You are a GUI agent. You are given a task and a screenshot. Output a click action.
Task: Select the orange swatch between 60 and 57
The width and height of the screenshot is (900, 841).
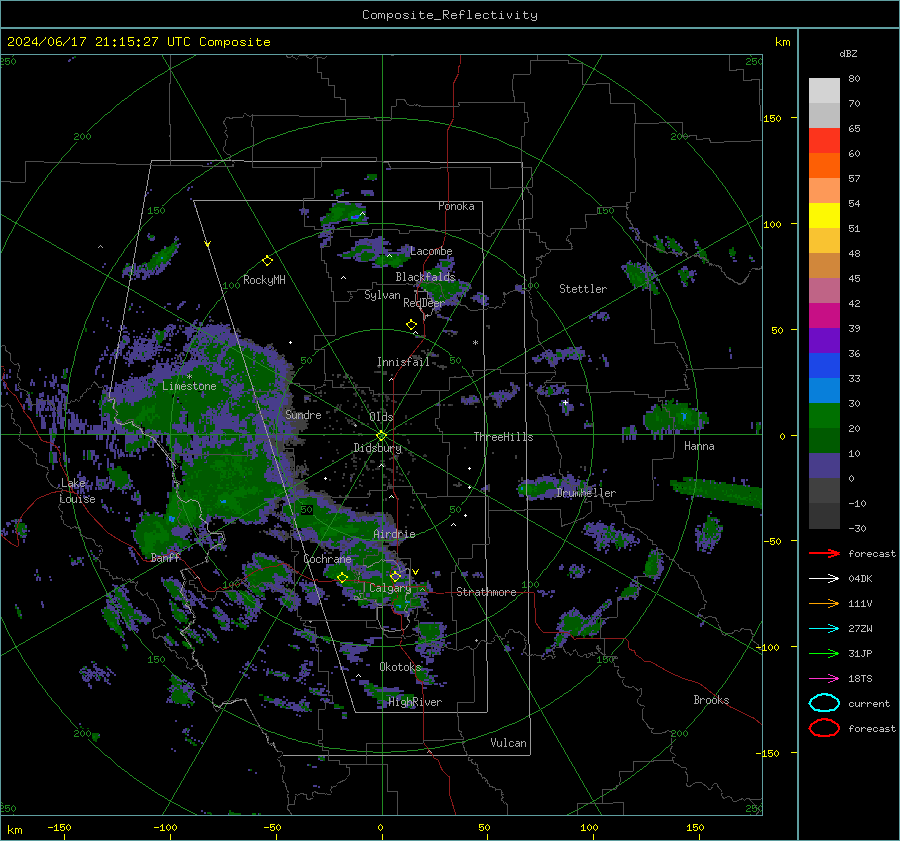coord(824,166)
